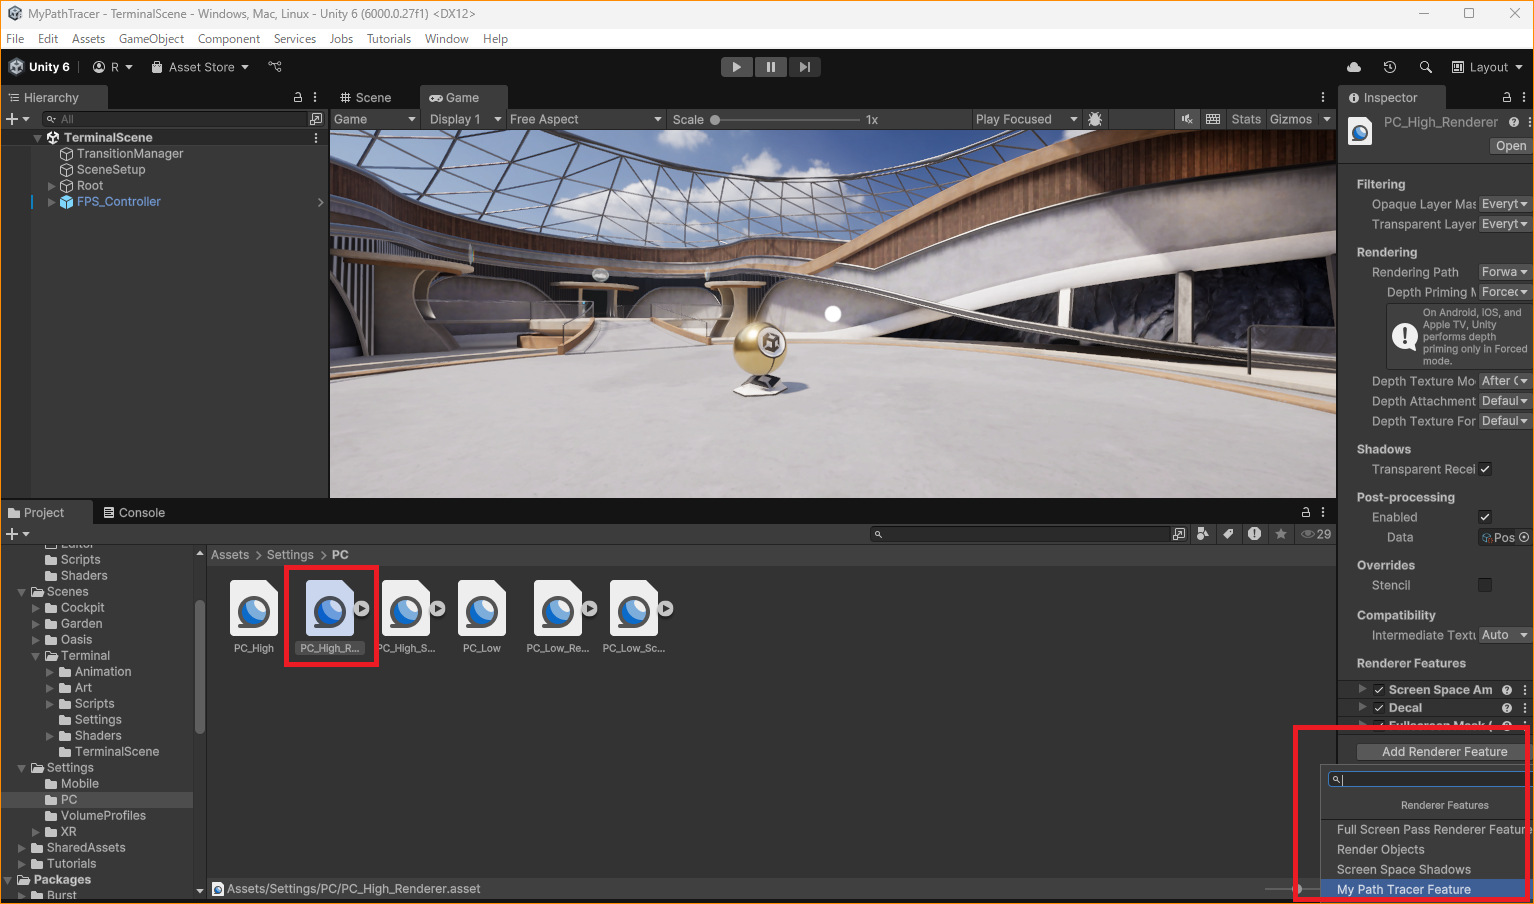This screenshot has width=1534, height=904.
Task: Open the Unity cloud services icon
Action: point(1354,67)
